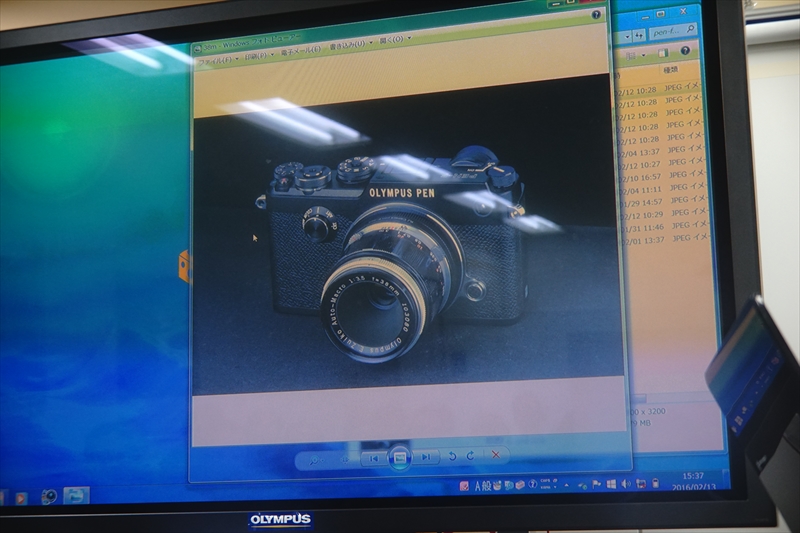The height and width of the screenshot is (533, 800).
Task: Open the media player taskbar icon
Action: coord(21,498)
